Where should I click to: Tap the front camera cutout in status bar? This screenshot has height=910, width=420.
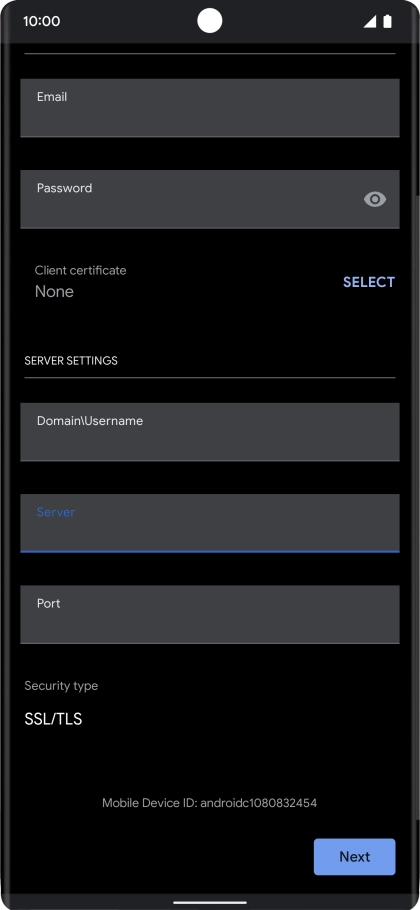[209, 21]
